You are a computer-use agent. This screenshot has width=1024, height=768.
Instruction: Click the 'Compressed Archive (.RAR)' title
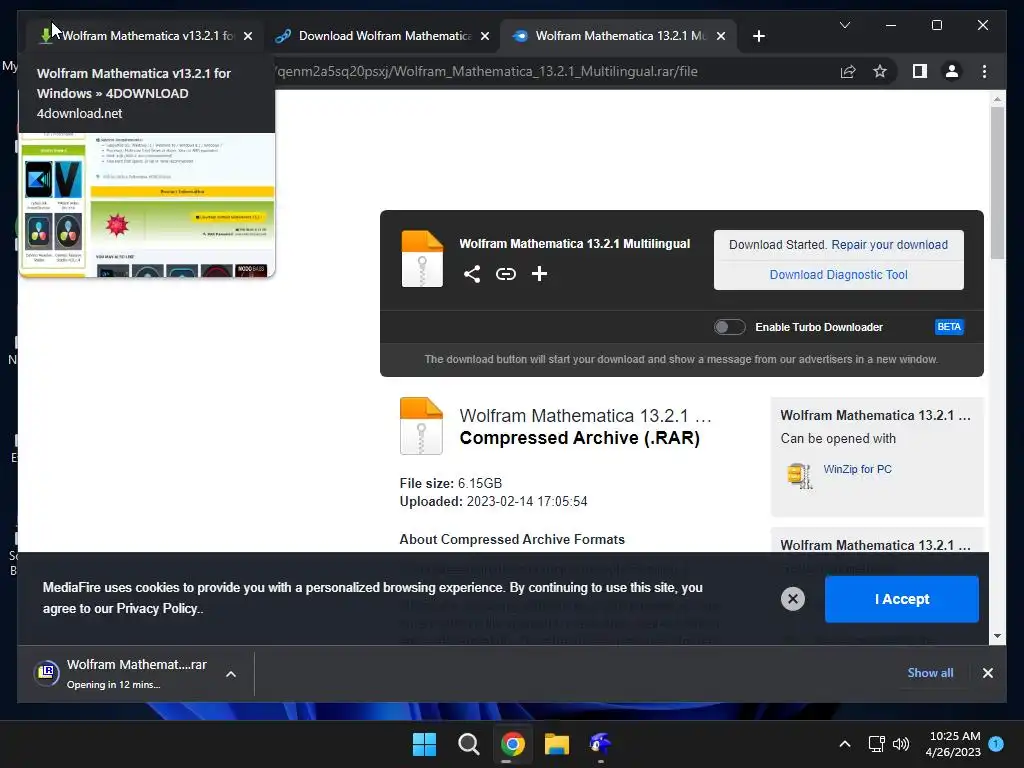click(x=579, y=438)
